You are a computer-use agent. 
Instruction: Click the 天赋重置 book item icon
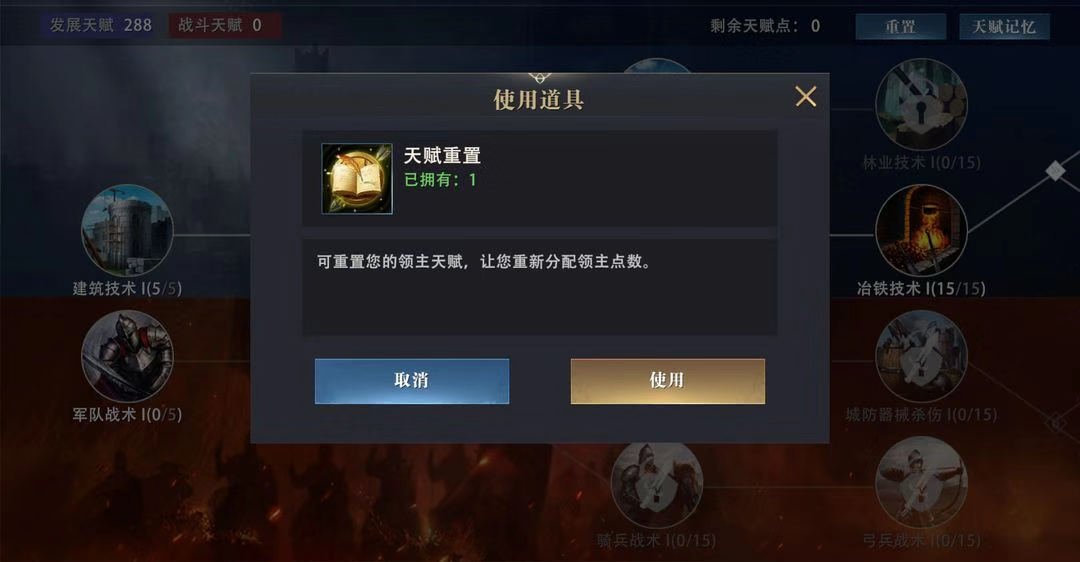click(357, 178)
